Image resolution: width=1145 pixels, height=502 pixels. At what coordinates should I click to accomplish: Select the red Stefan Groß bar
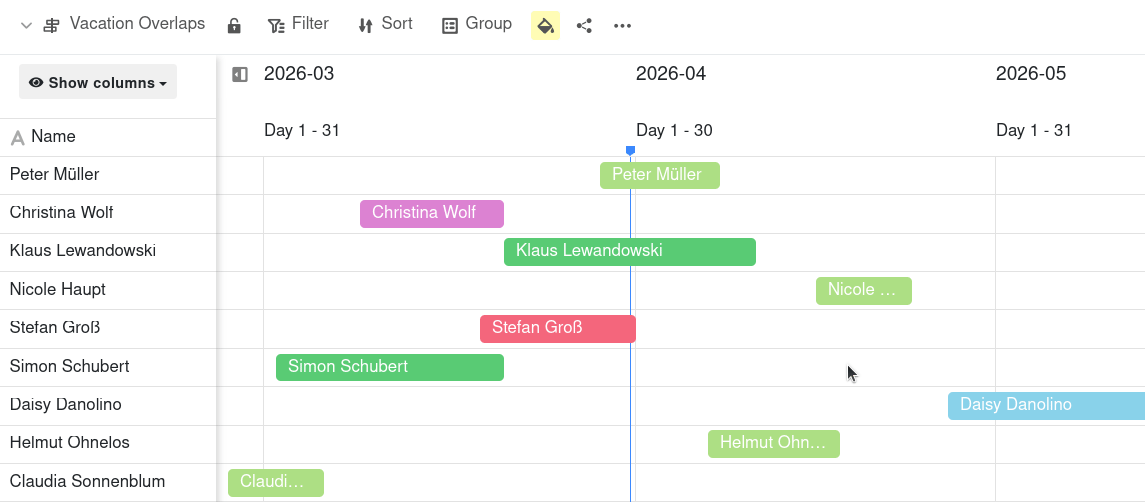tap(557, 328)
